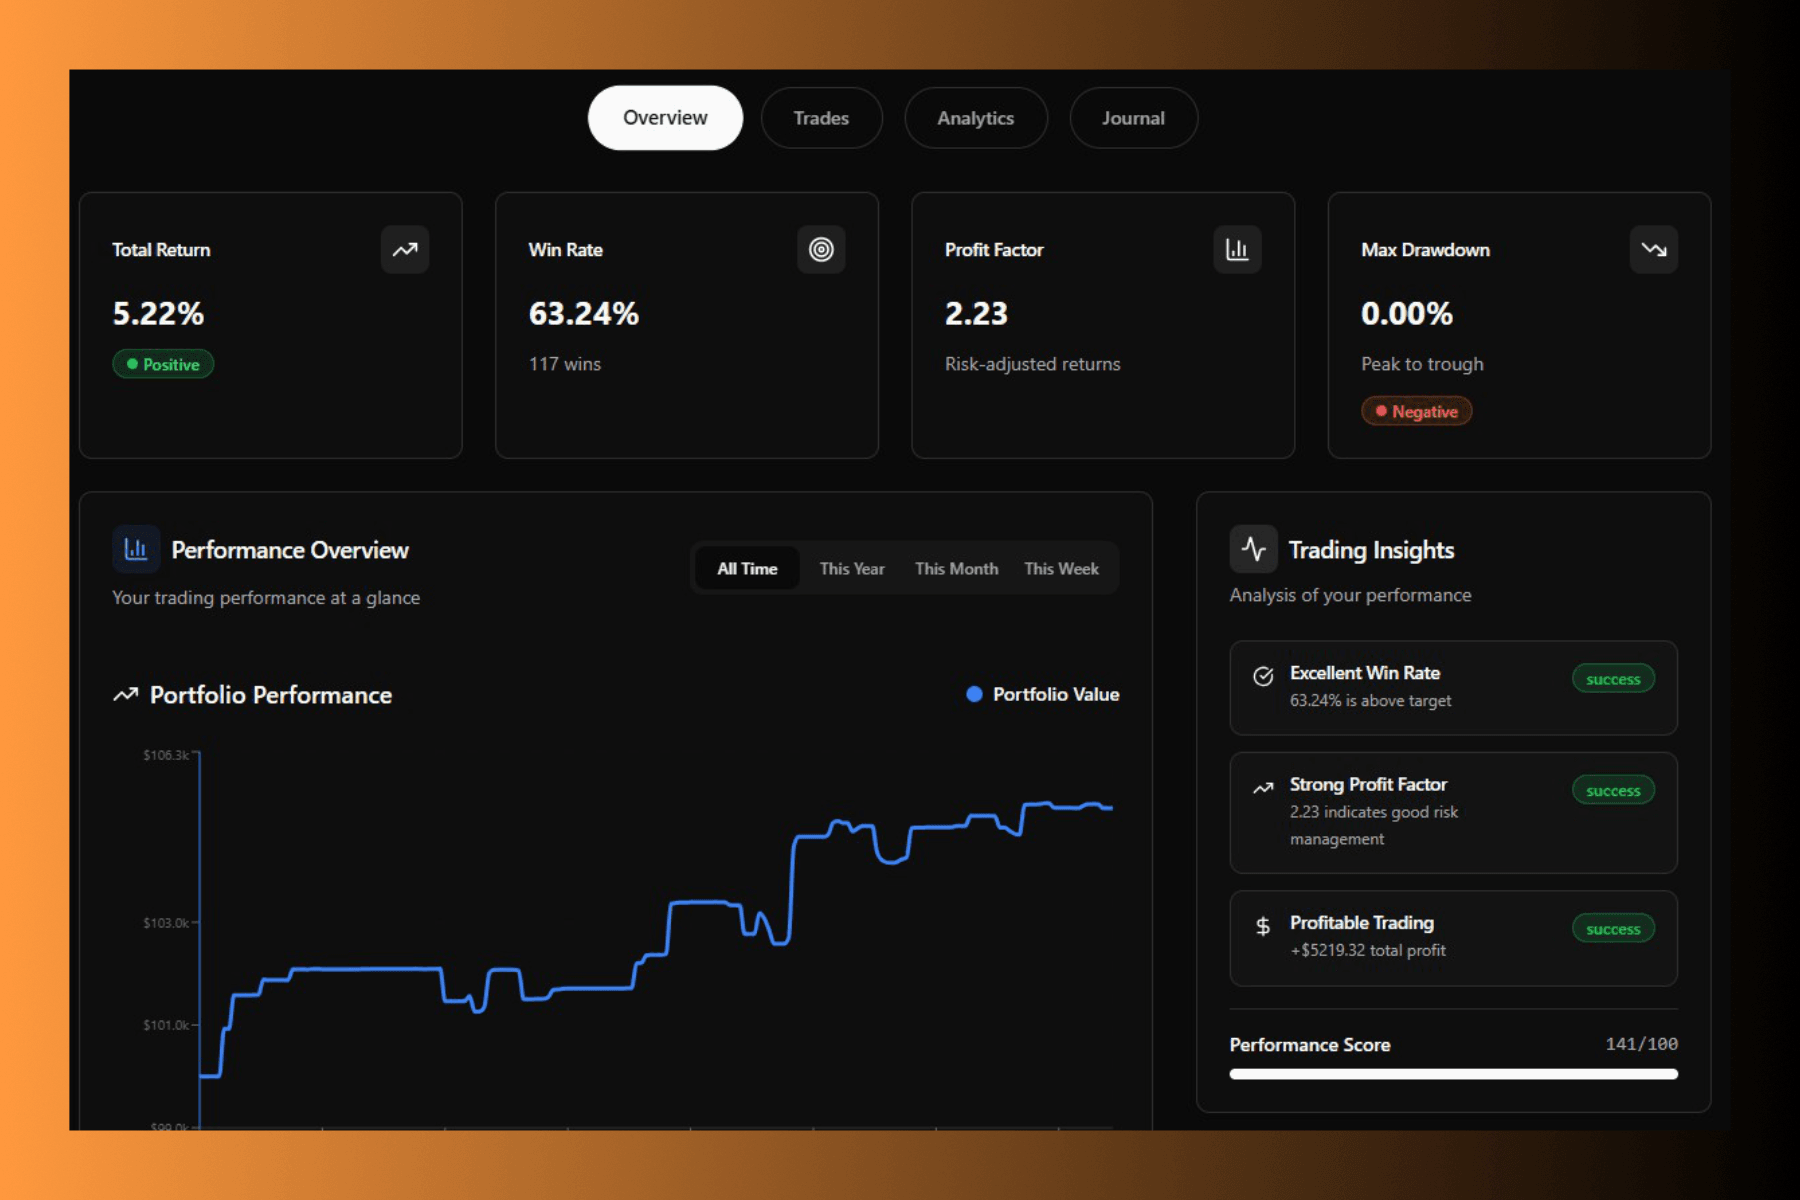Click the target icon on the Win Rate card
The width and height of the screenshot is (1800, 1200).
821,250
